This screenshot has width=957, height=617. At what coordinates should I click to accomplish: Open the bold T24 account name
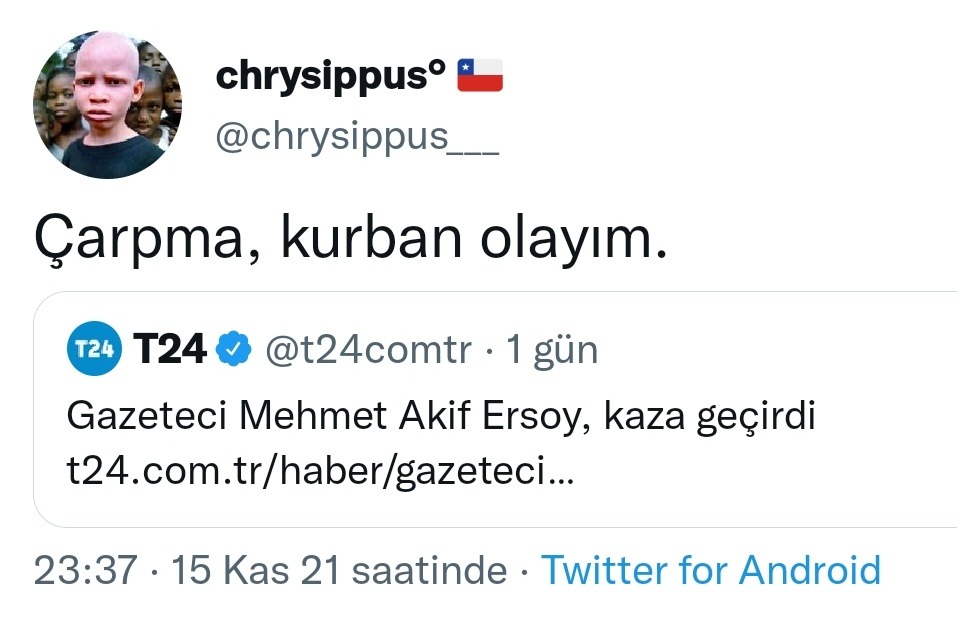tap(169, 349)
